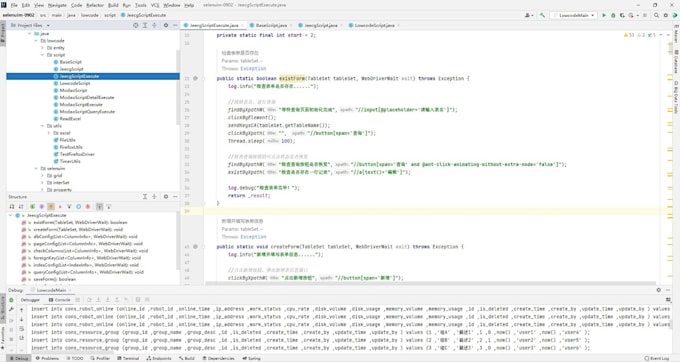Run with coverage icon in top toolbar
Image resolution: width=680 pixels, height=362 pixels.
tap(622, 15)
